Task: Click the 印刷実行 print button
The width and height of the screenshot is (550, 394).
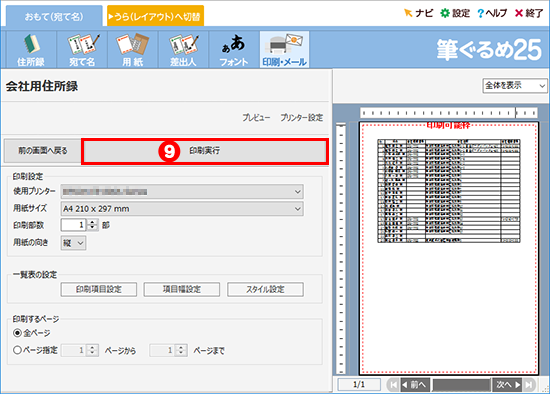Action: pos(205,151)
